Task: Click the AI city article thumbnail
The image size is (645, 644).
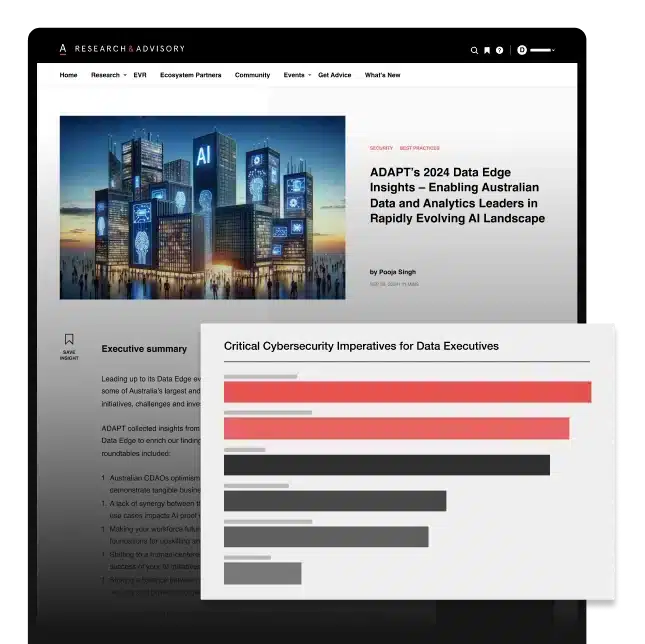Action: [202, 208]
